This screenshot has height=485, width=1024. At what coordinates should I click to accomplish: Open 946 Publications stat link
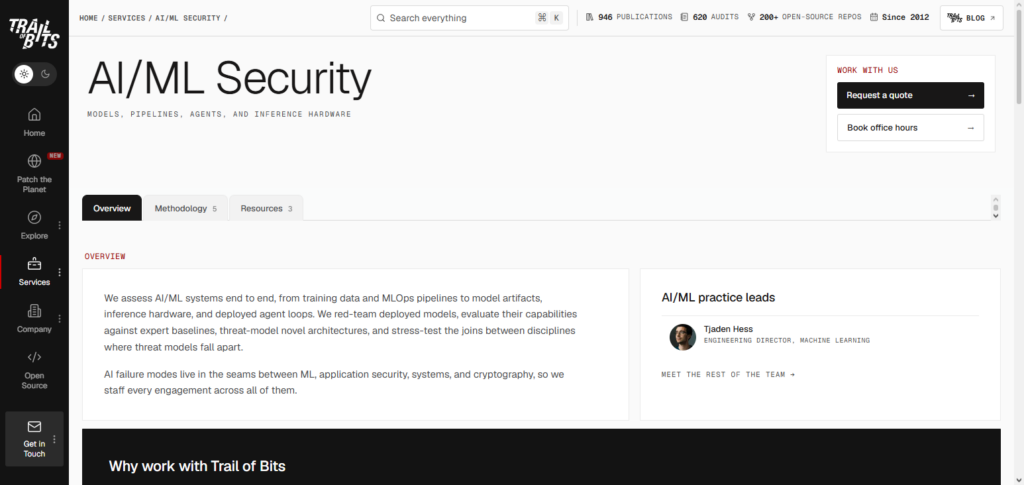629,18
